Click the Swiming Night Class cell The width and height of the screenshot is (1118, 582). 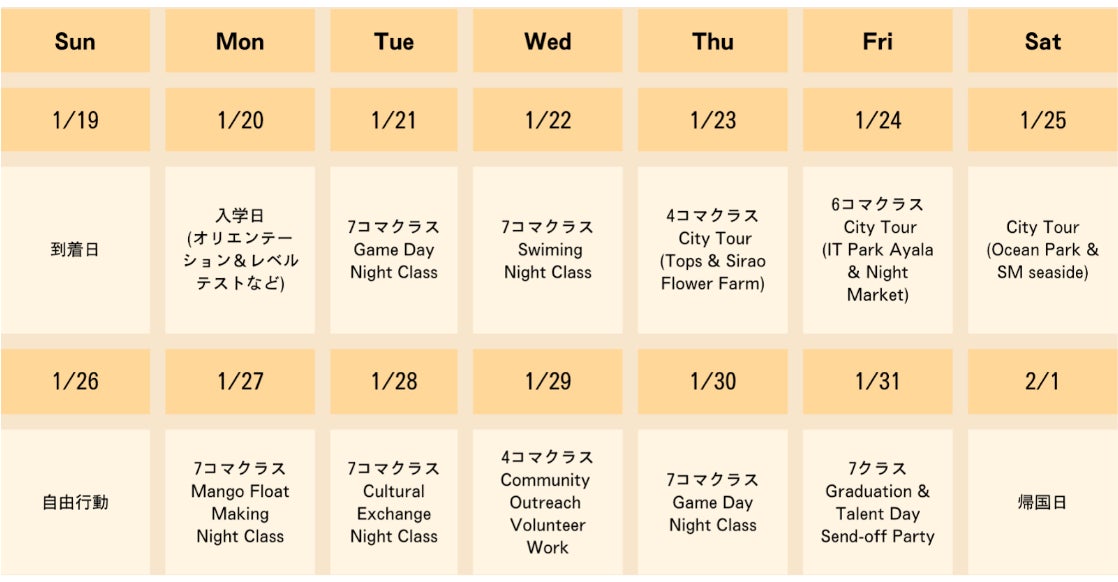click(x=547, y=250)
